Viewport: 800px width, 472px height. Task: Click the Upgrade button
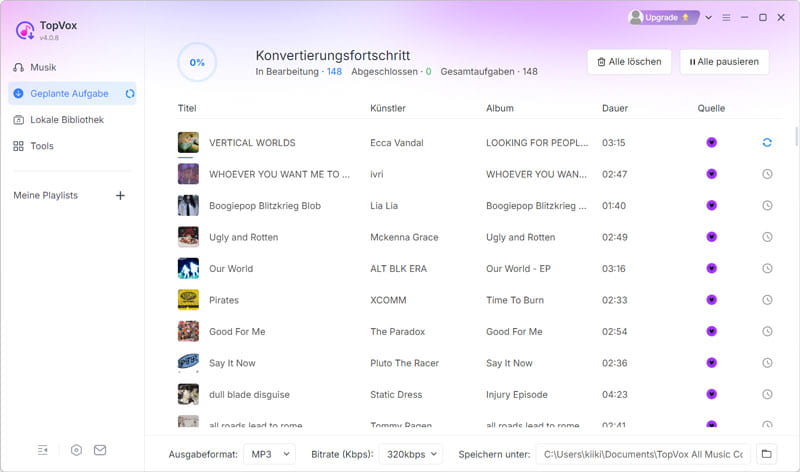663,17
